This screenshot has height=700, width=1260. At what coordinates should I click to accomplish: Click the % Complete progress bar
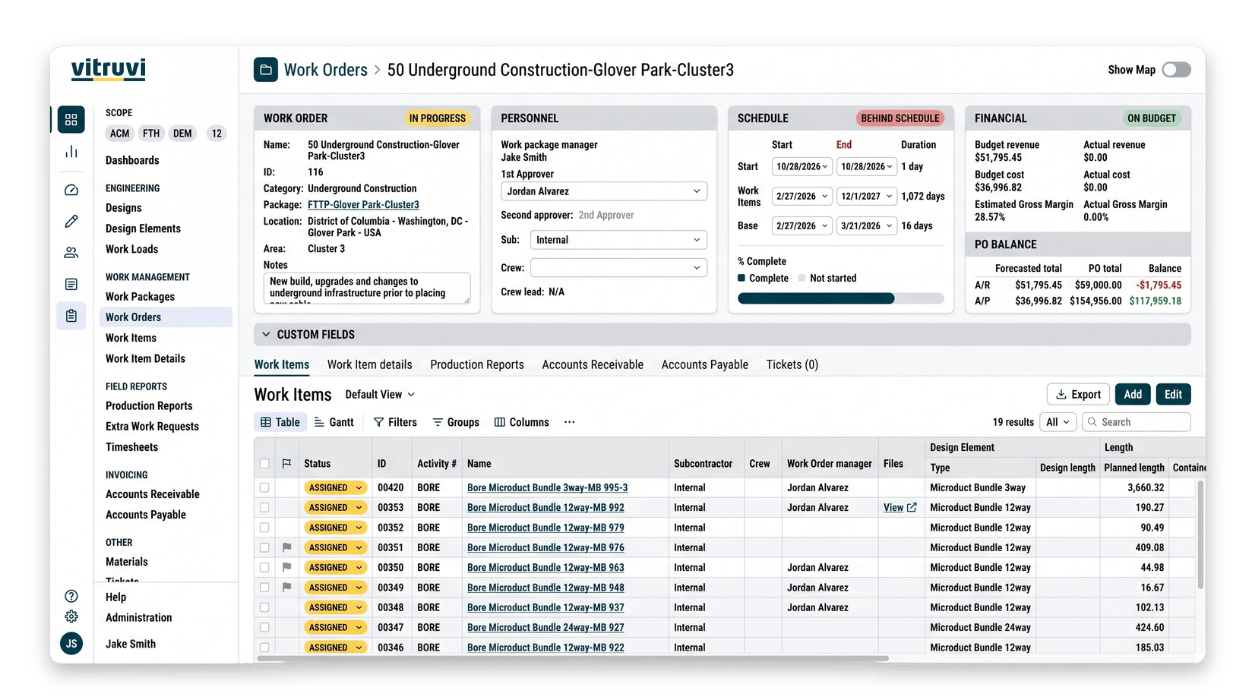[x=840, y=298]
